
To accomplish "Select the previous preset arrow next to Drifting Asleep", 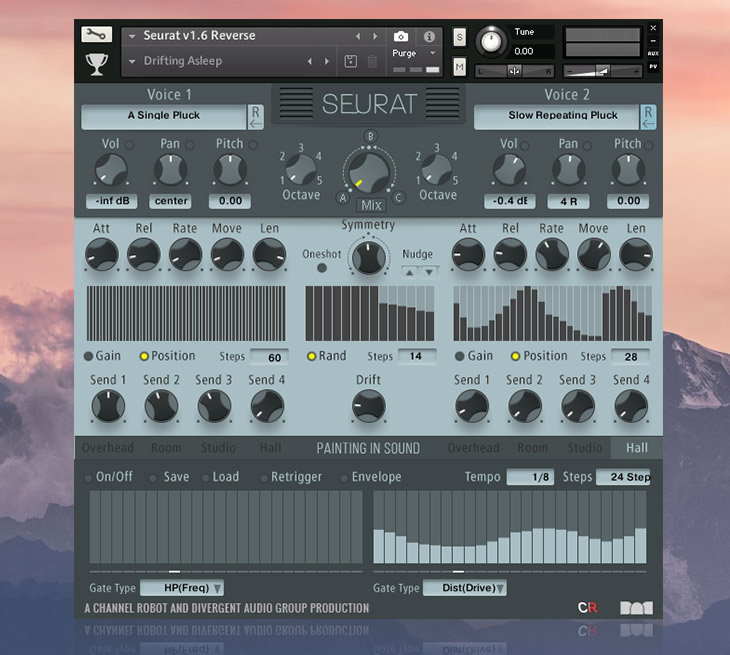I will [310, 61].
